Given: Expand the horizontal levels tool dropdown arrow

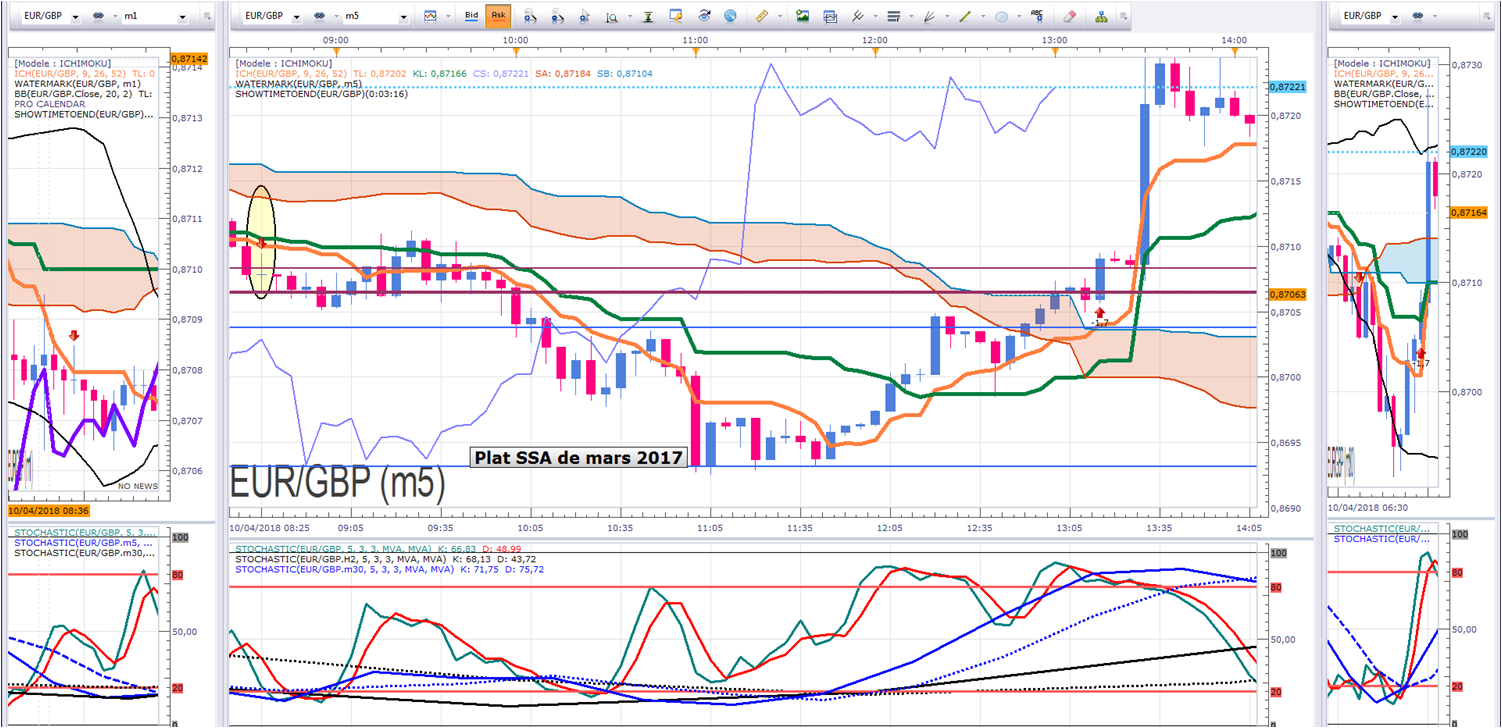Looking at the screenshot, I should (910, 17).
